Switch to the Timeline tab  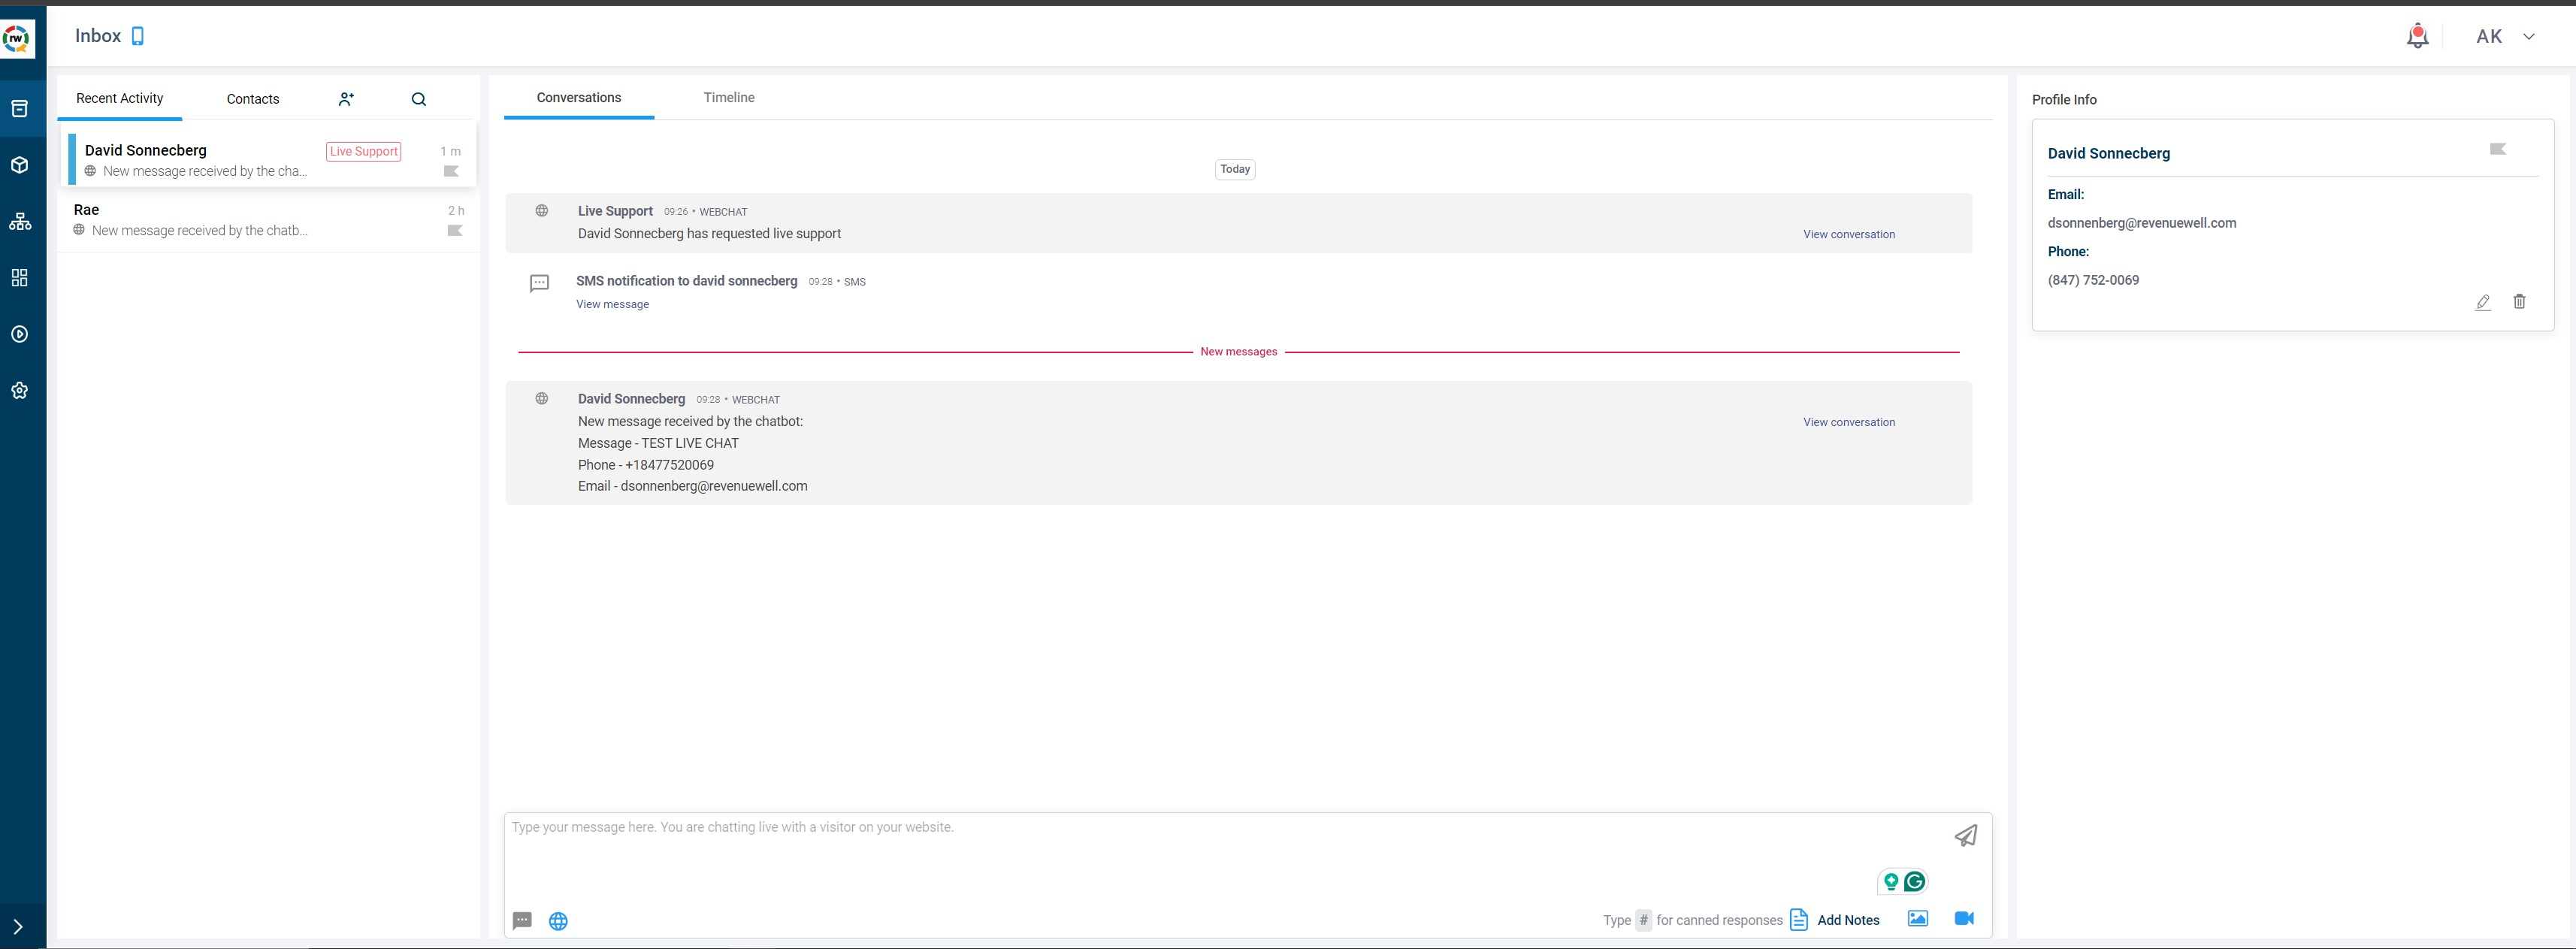728,98
